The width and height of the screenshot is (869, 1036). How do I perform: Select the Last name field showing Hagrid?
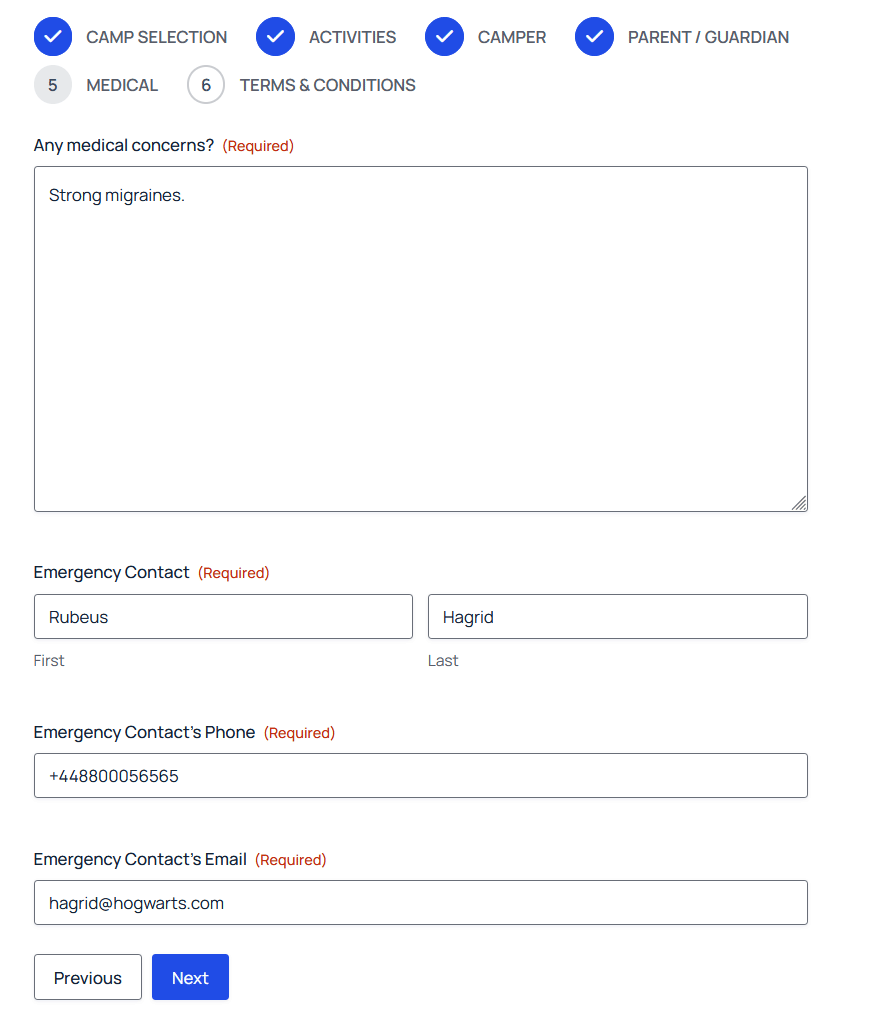[x=617, y=616]
